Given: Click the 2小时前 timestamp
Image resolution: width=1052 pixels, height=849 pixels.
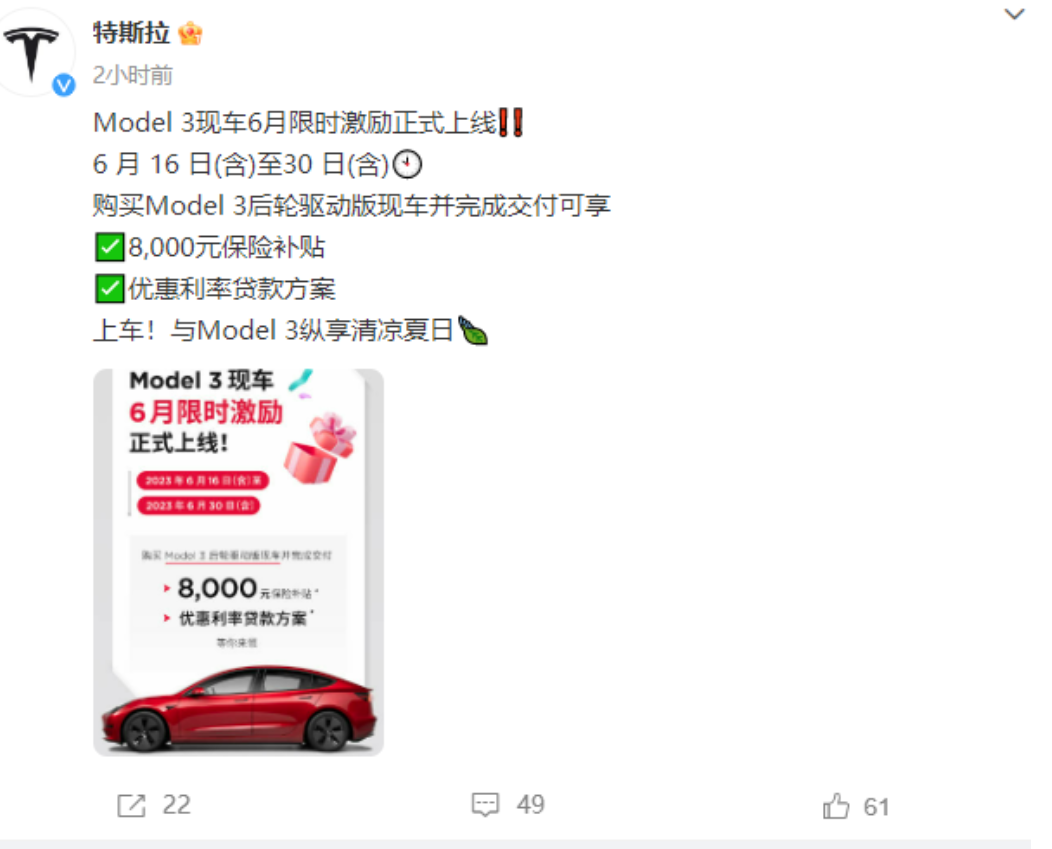Looking at the screenshot, I should click(133, 75).
